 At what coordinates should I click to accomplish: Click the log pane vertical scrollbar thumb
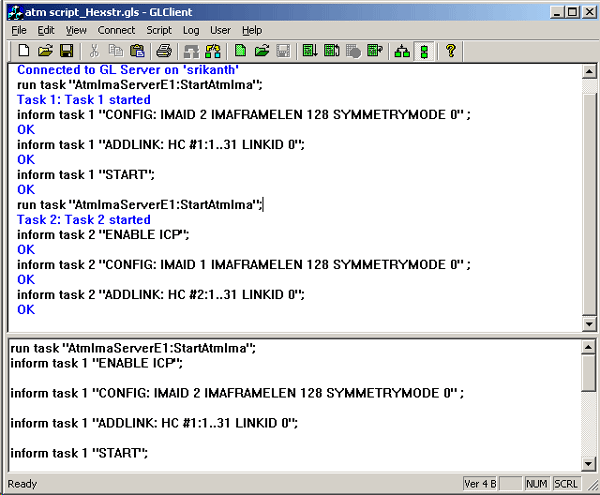click(x=589, y=203)
